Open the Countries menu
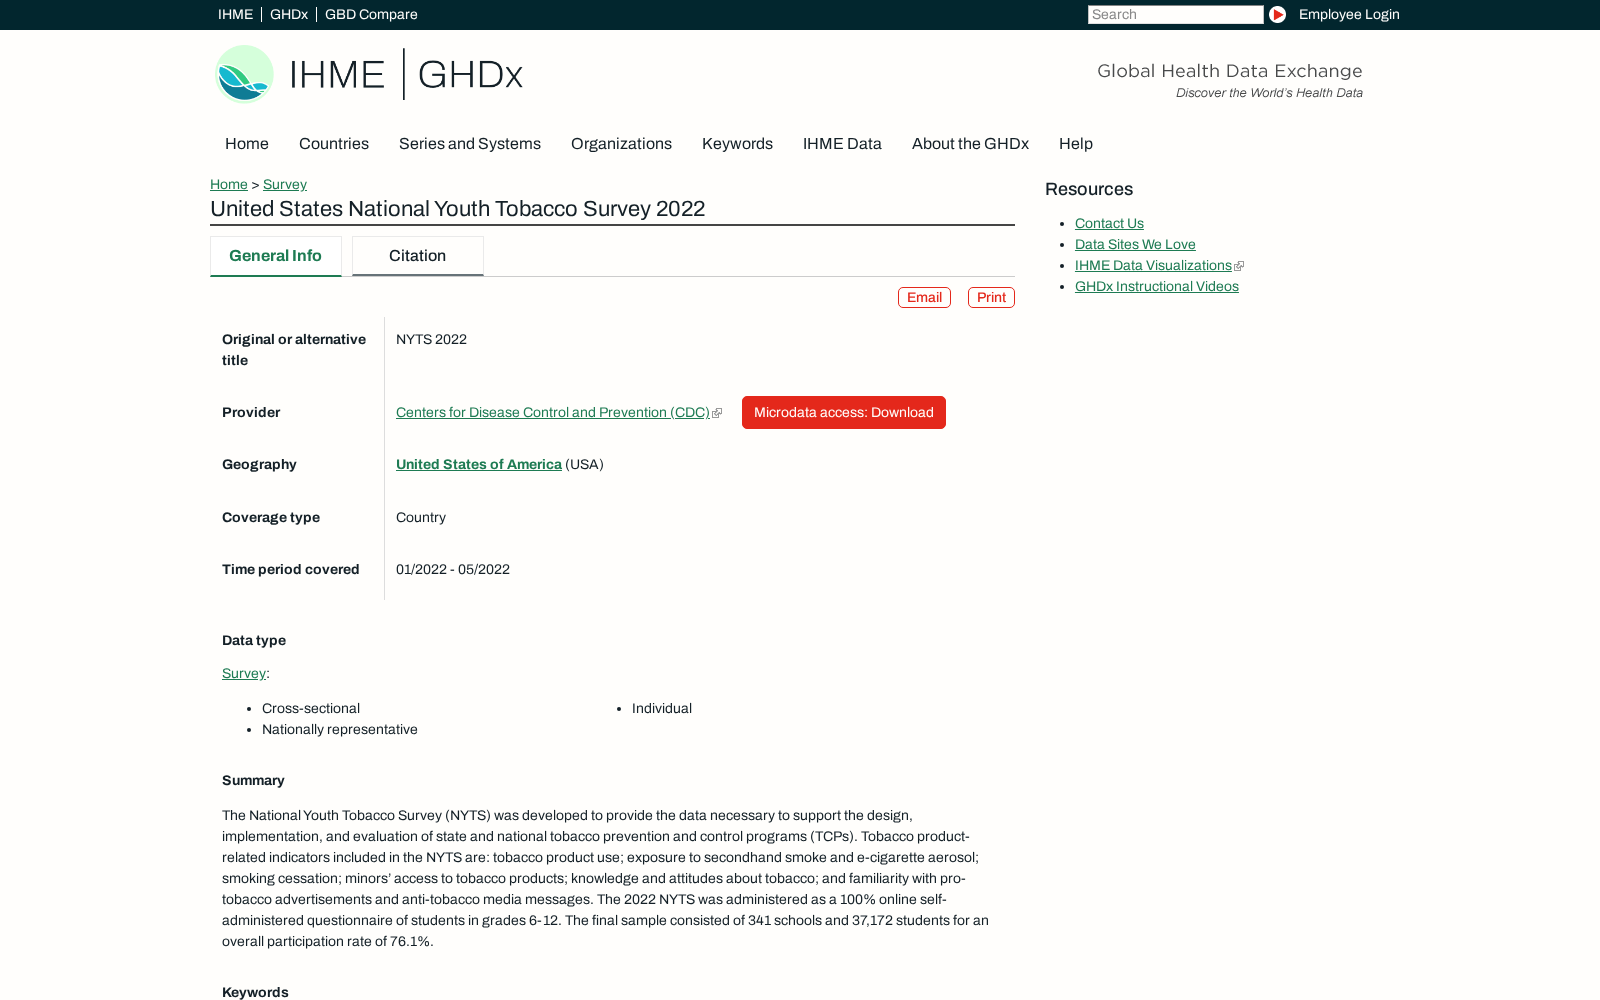Screen dimensions: 1600x1000 tap(334, 144)
